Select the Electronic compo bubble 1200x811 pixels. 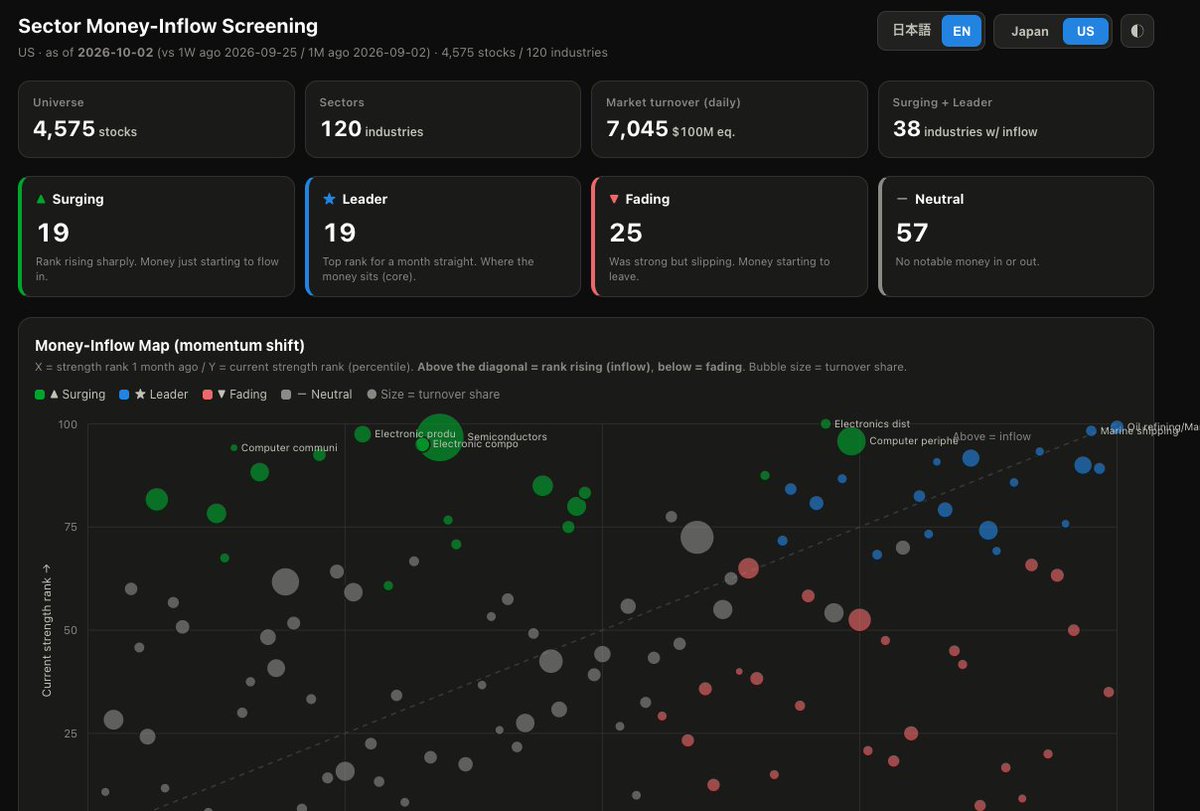pos(422,444)
